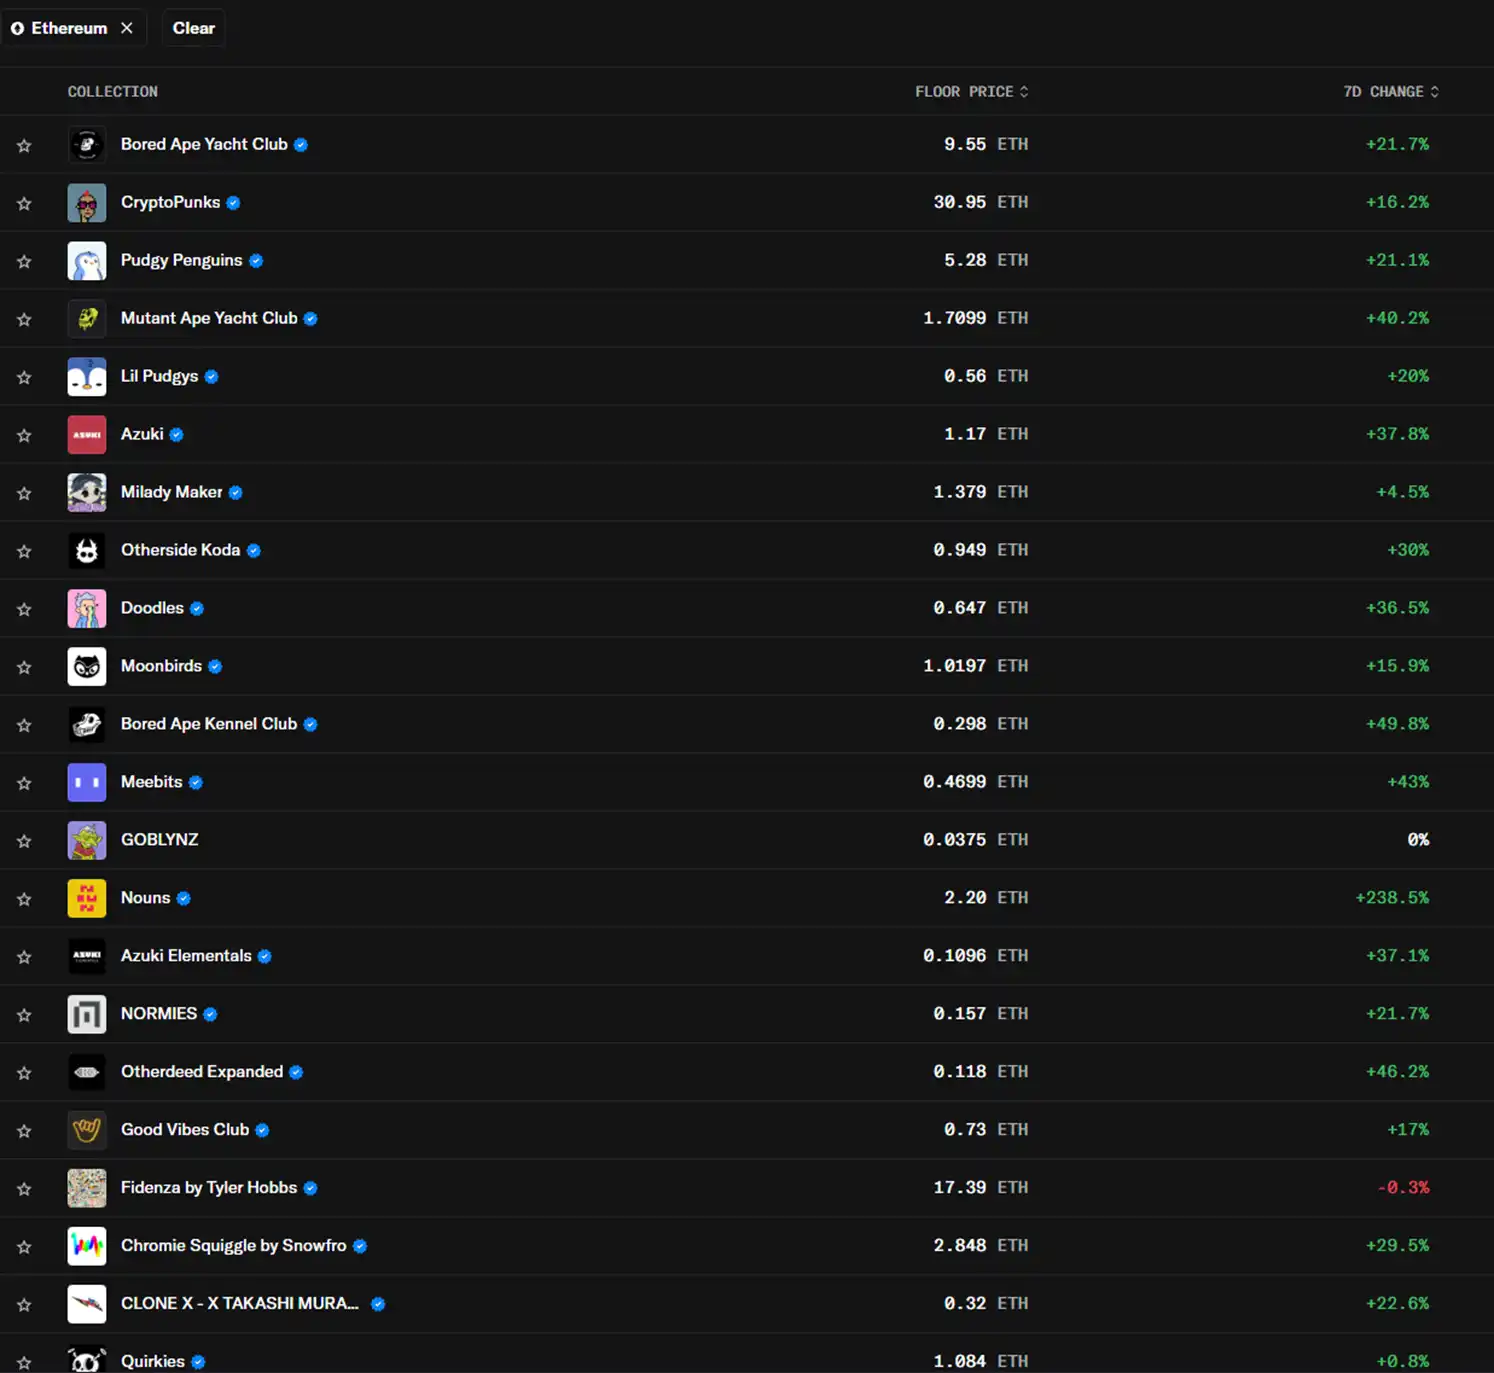Star the Moonbirds collection
This screenshot has width=1494, height=1373.
coord(24,667)
